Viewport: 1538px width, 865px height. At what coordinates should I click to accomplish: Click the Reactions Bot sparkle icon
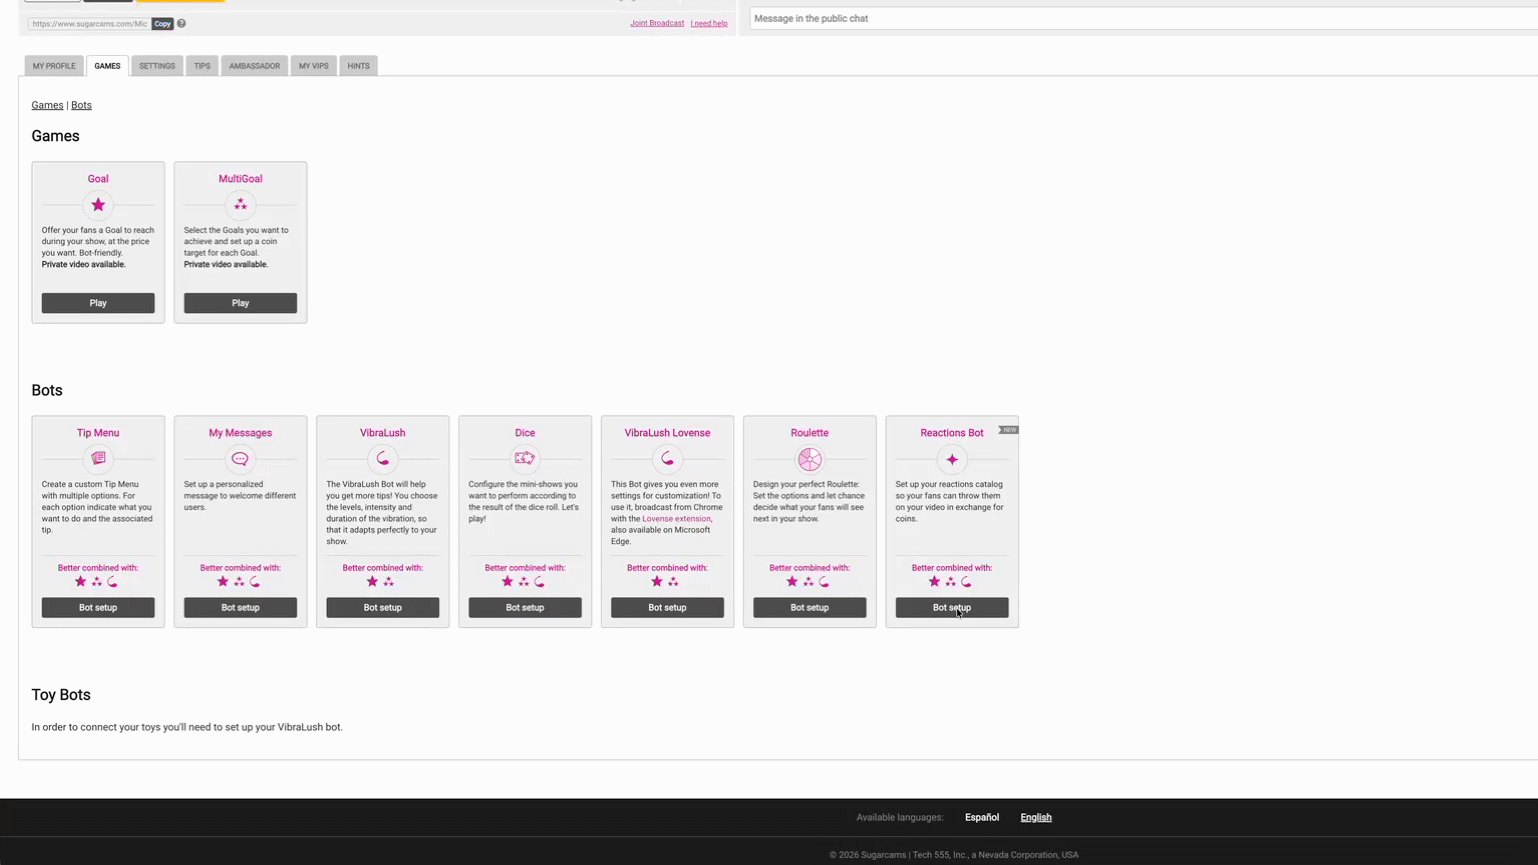[x=952, y=460]
